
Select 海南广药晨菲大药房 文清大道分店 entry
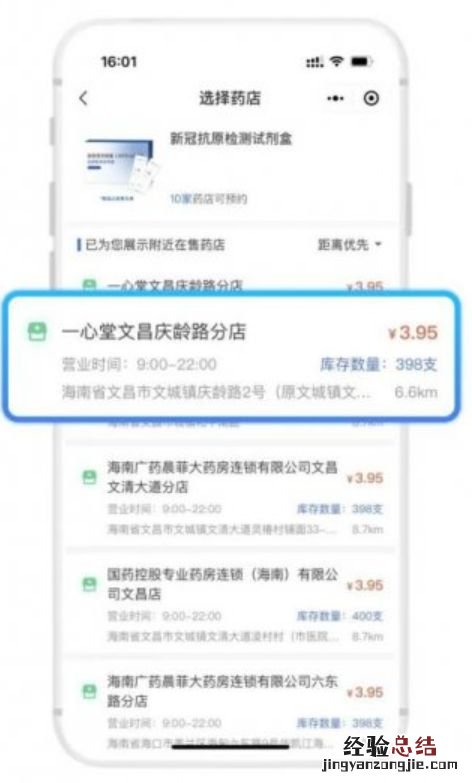click(231, 497)
